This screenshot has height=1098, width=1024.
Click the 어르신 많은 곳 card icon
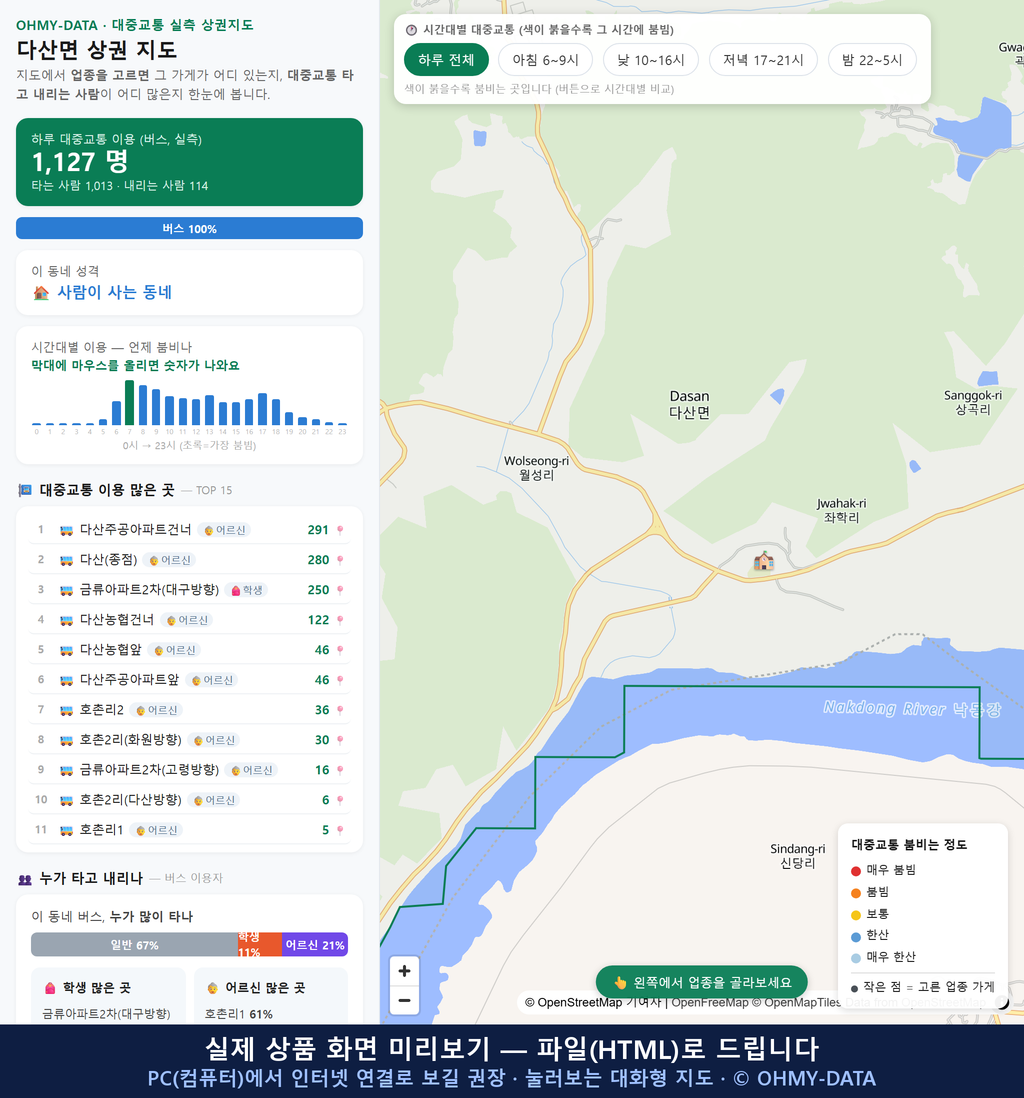pyautogui.click(x=212, y=988)
